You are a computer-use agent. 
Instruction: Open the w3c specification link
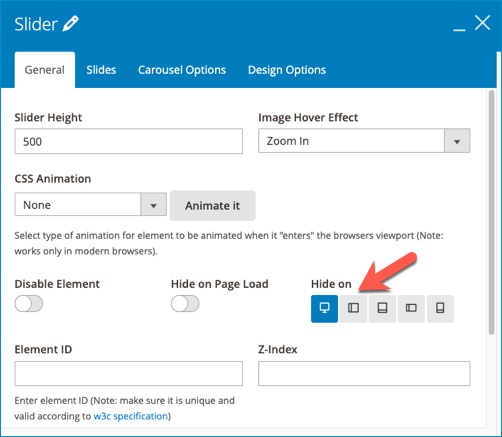(x=131, y=416)
